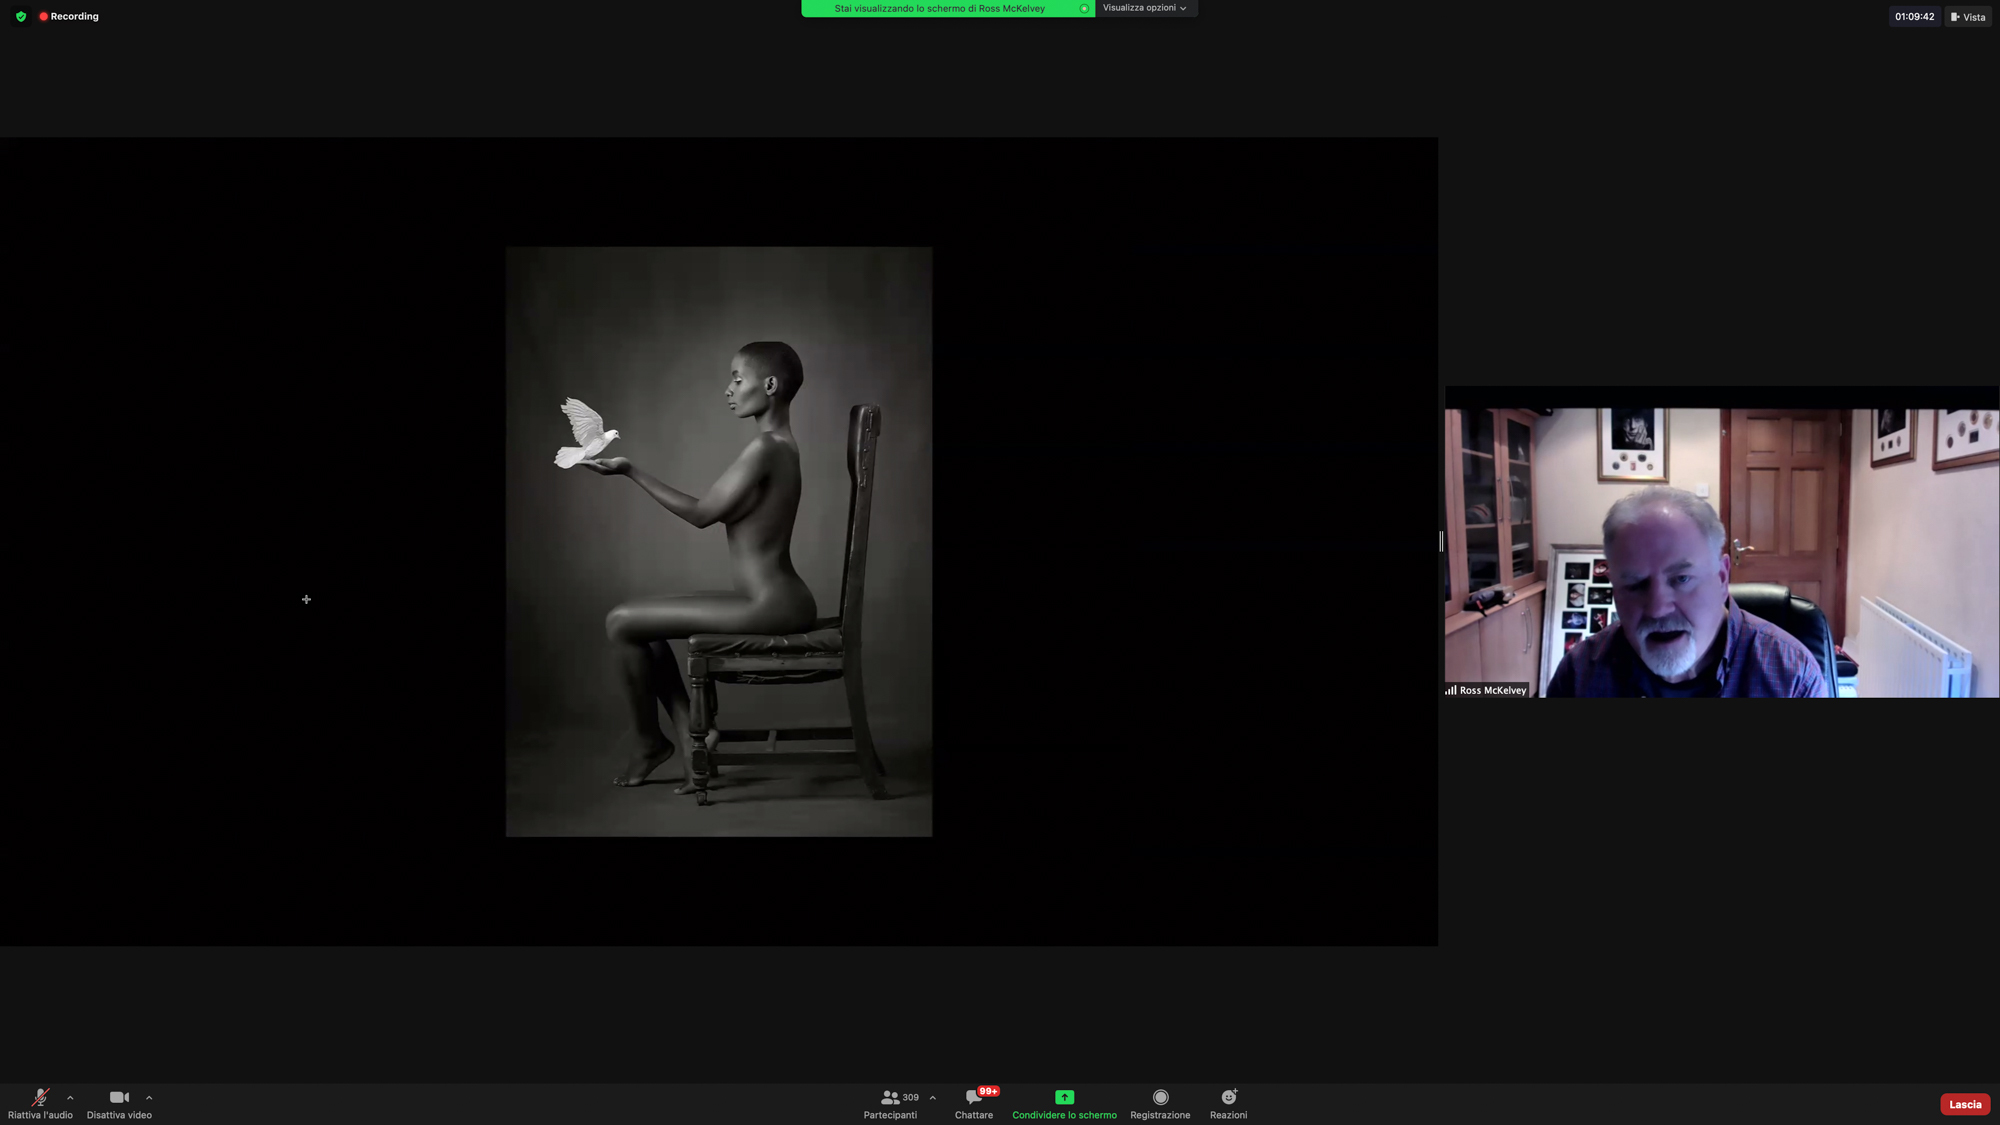This screenshot has height=1125, width=2000.
Task: Expand participants options arrow
Action: click(933, 1097)
